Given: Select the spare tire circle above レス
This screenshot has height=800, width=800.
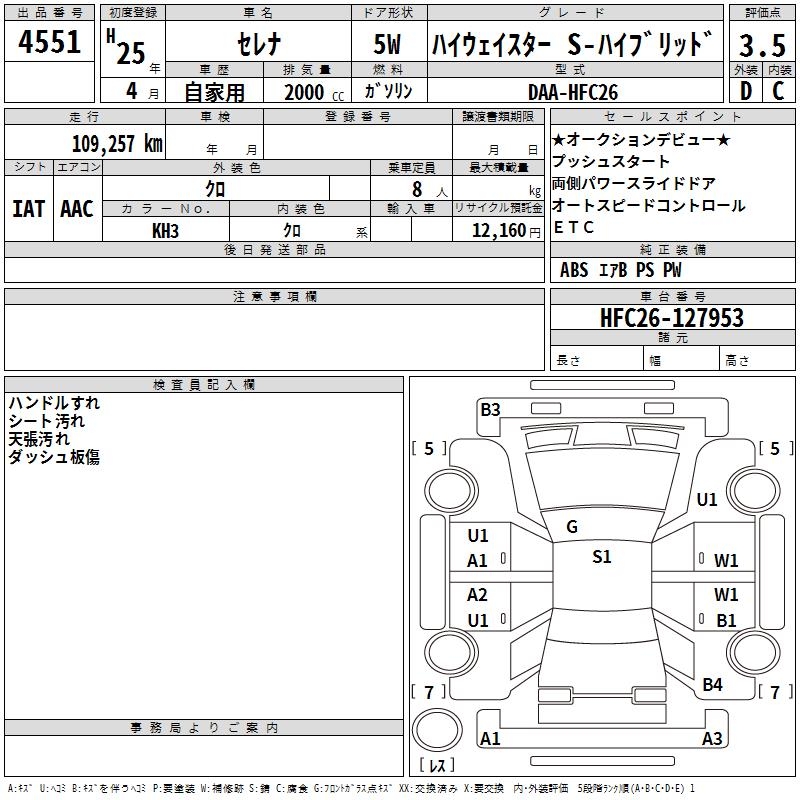Looking at the screenshot, I should click(x=437, y=730).
